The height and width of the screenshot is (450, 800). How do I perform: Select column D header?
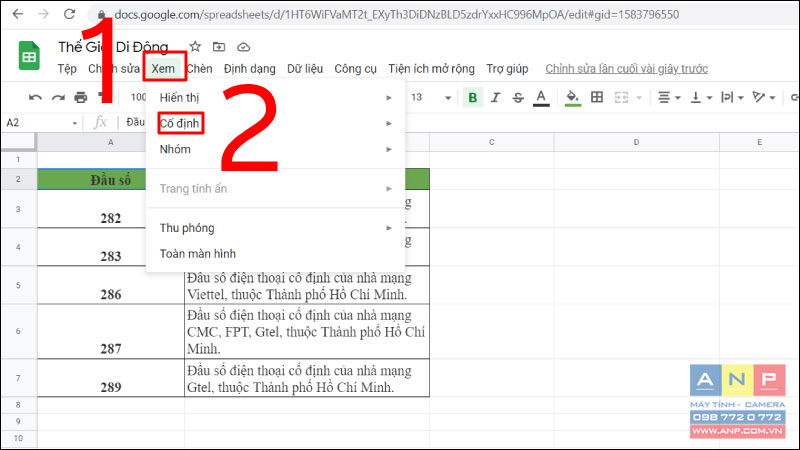[636, 142]
